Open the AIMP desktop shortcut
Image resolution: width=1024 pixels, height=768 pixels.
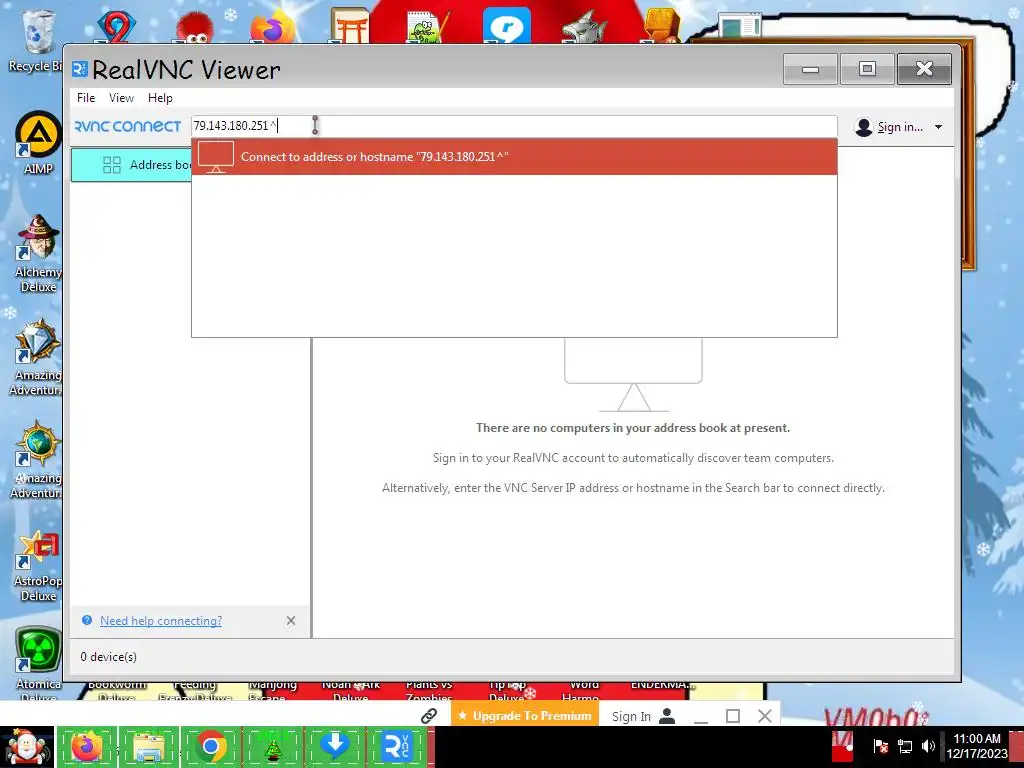click(38, 142)
